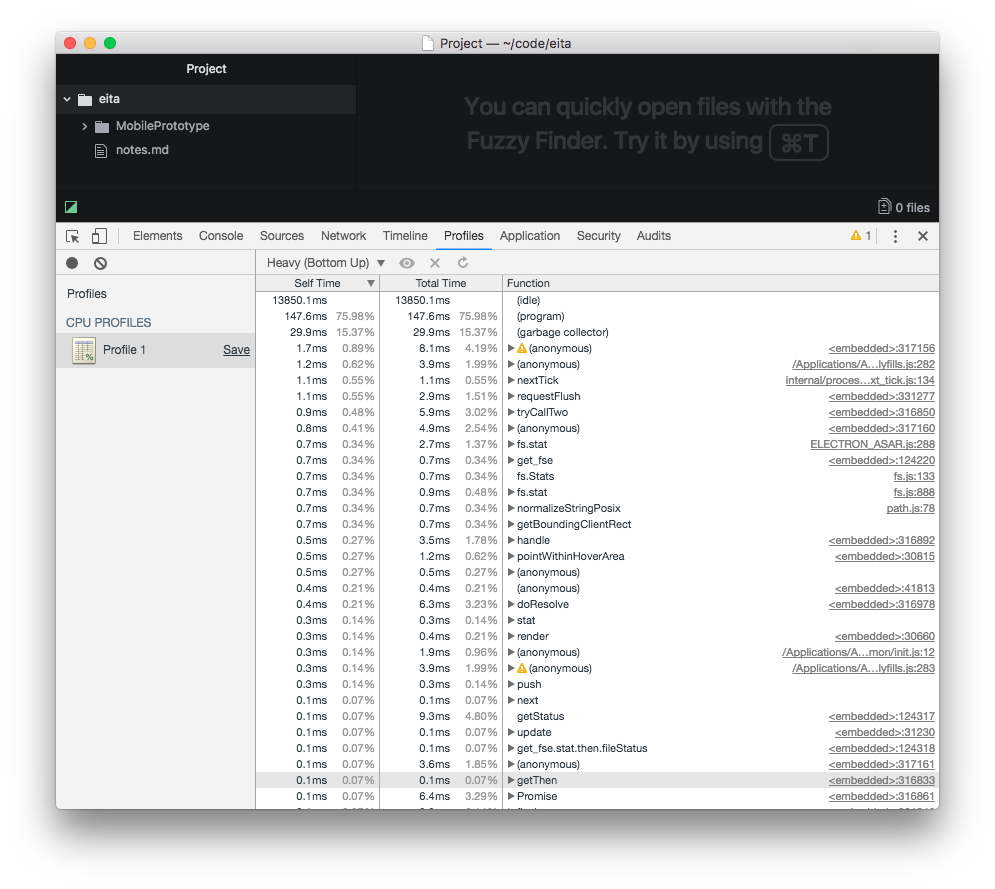The width and height of the screenshot is (995, 889).
Task: Expand the Promise function row
Action: coord(511,796)
